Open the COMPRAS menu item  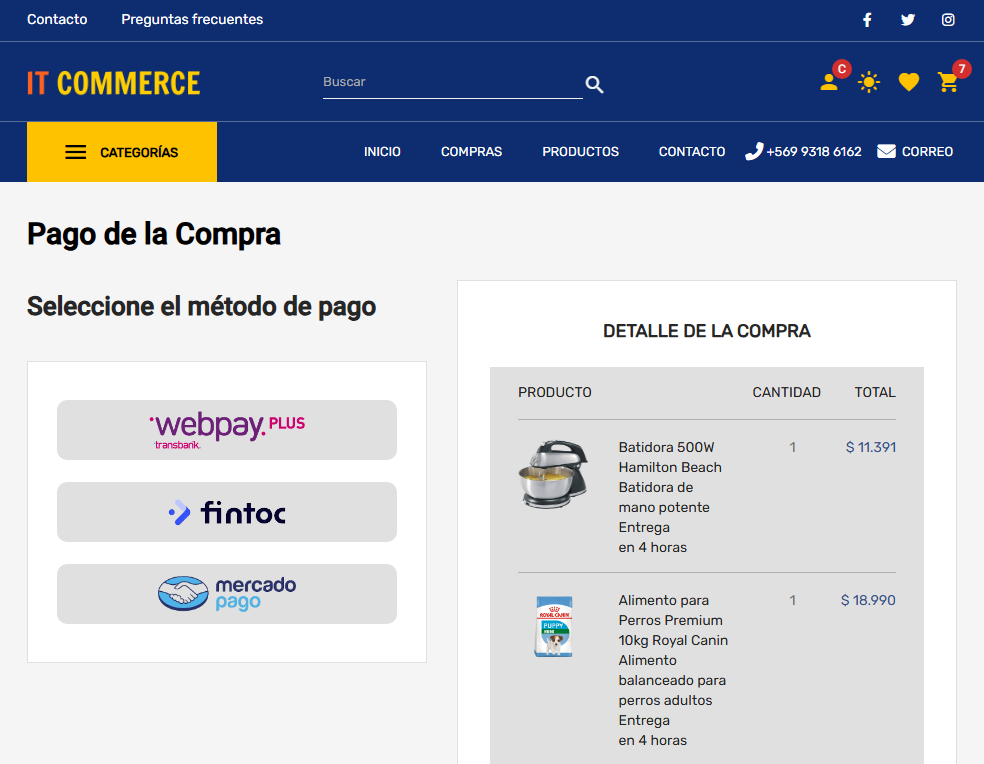471,152
